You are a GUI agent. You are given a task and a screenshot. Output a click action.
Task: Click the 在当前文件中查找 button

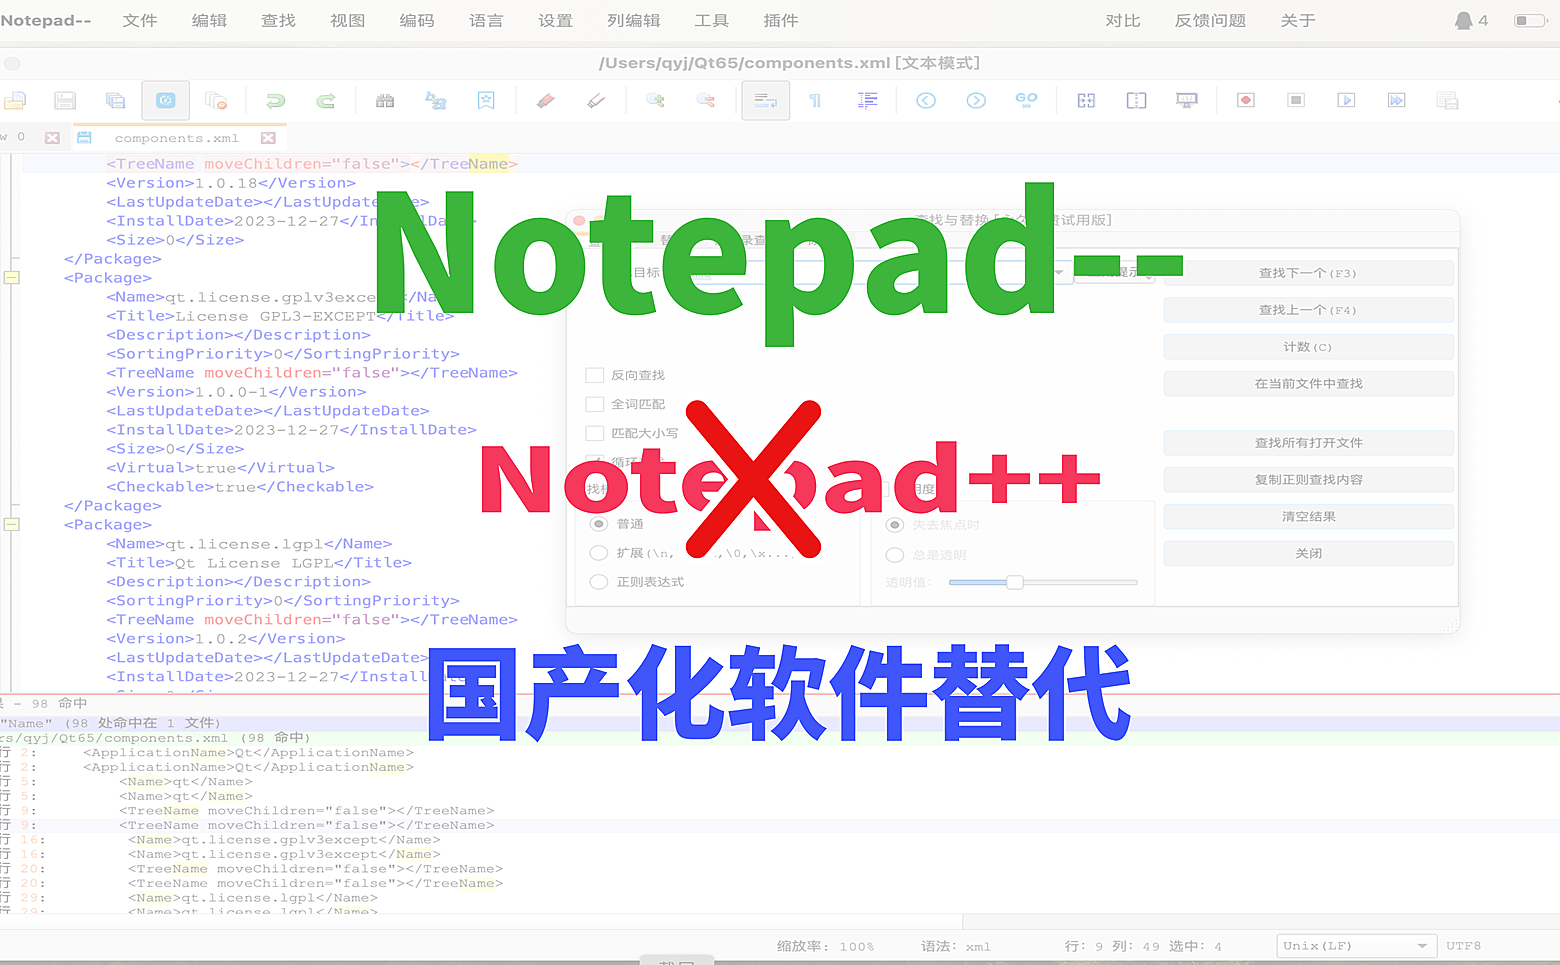(1308, 384)
